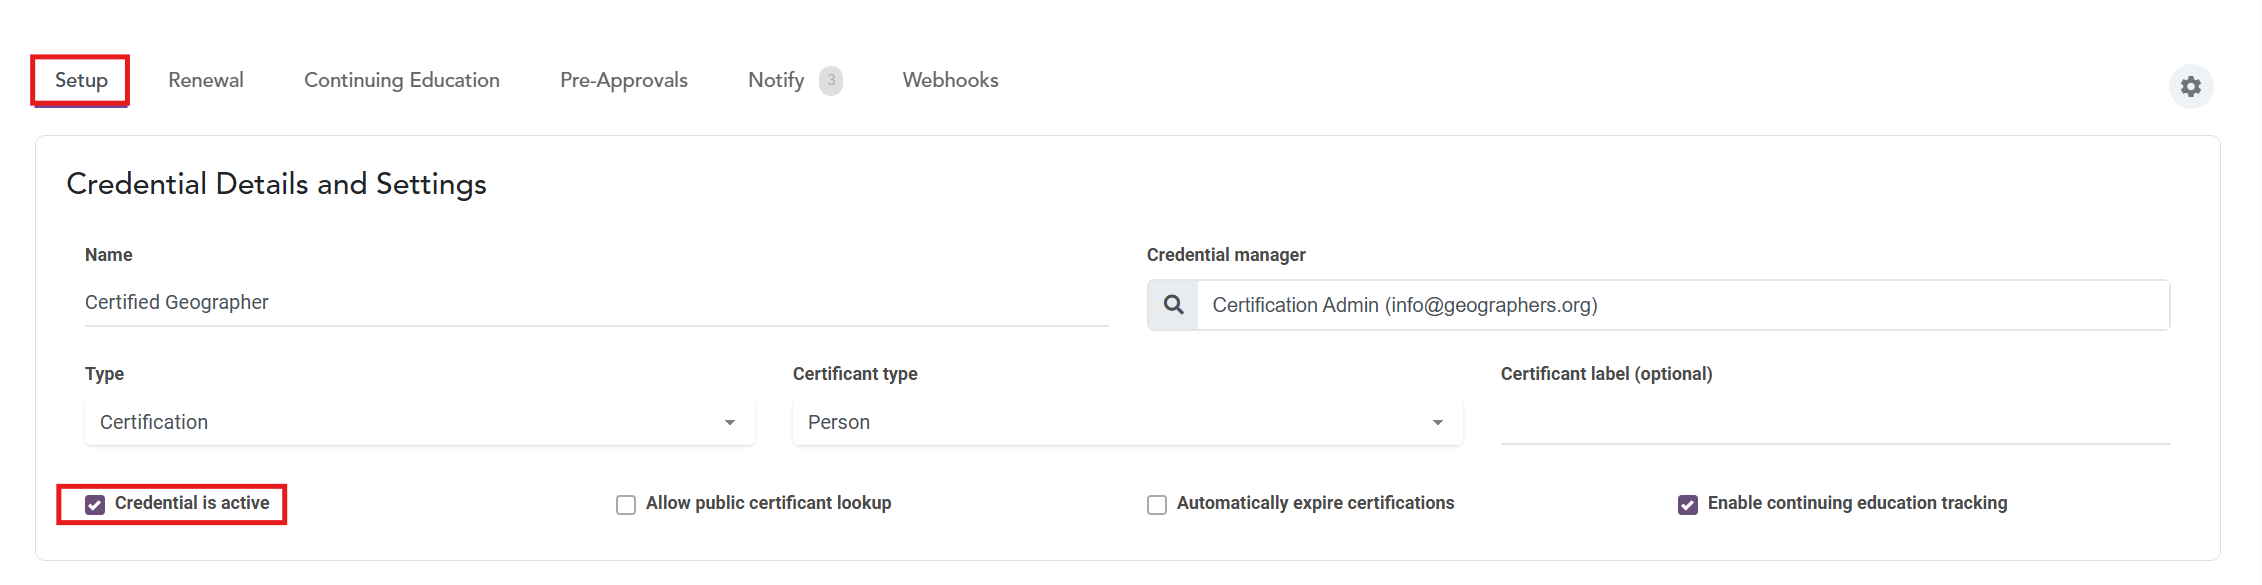Focus the Certificant label optional field
The height and width of the screenshot is (585, 2262).
(1835, 423)
